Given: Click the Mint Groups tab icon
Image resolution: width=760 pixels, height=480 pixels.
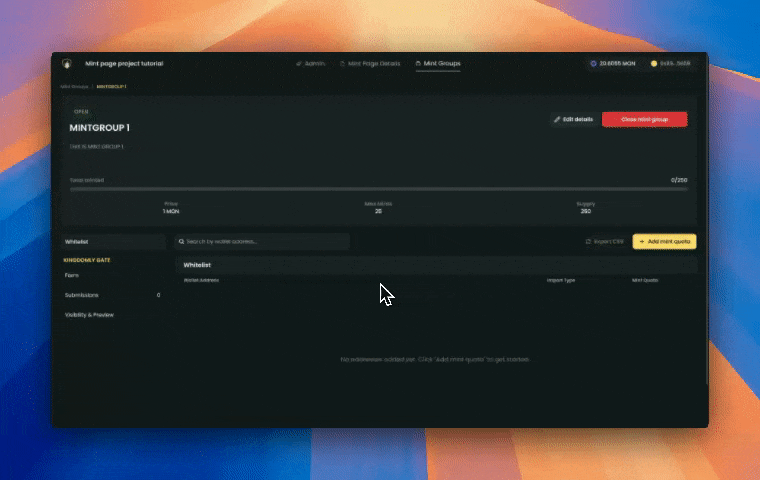Looking at the screenshot, I should point(418,64).
